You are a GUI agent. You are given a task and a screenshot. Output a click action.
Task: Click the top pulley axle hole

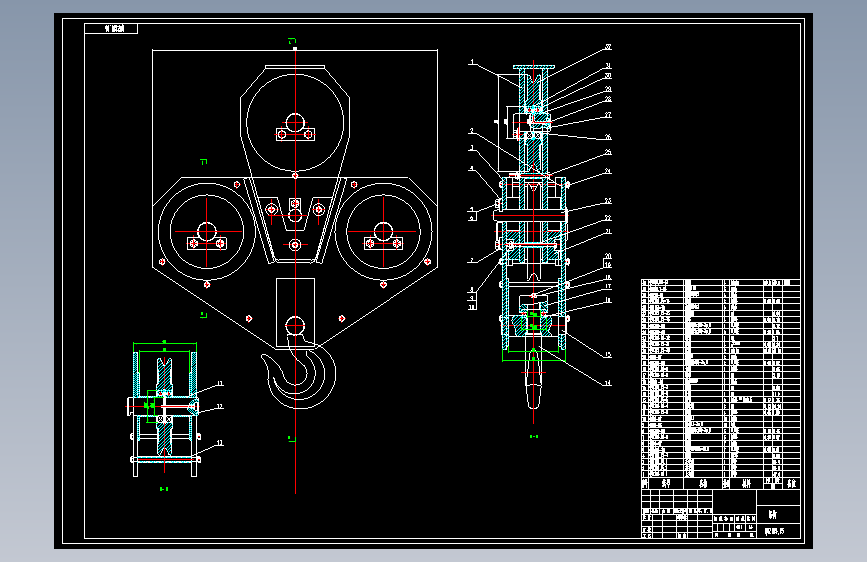tap(295, 122)
